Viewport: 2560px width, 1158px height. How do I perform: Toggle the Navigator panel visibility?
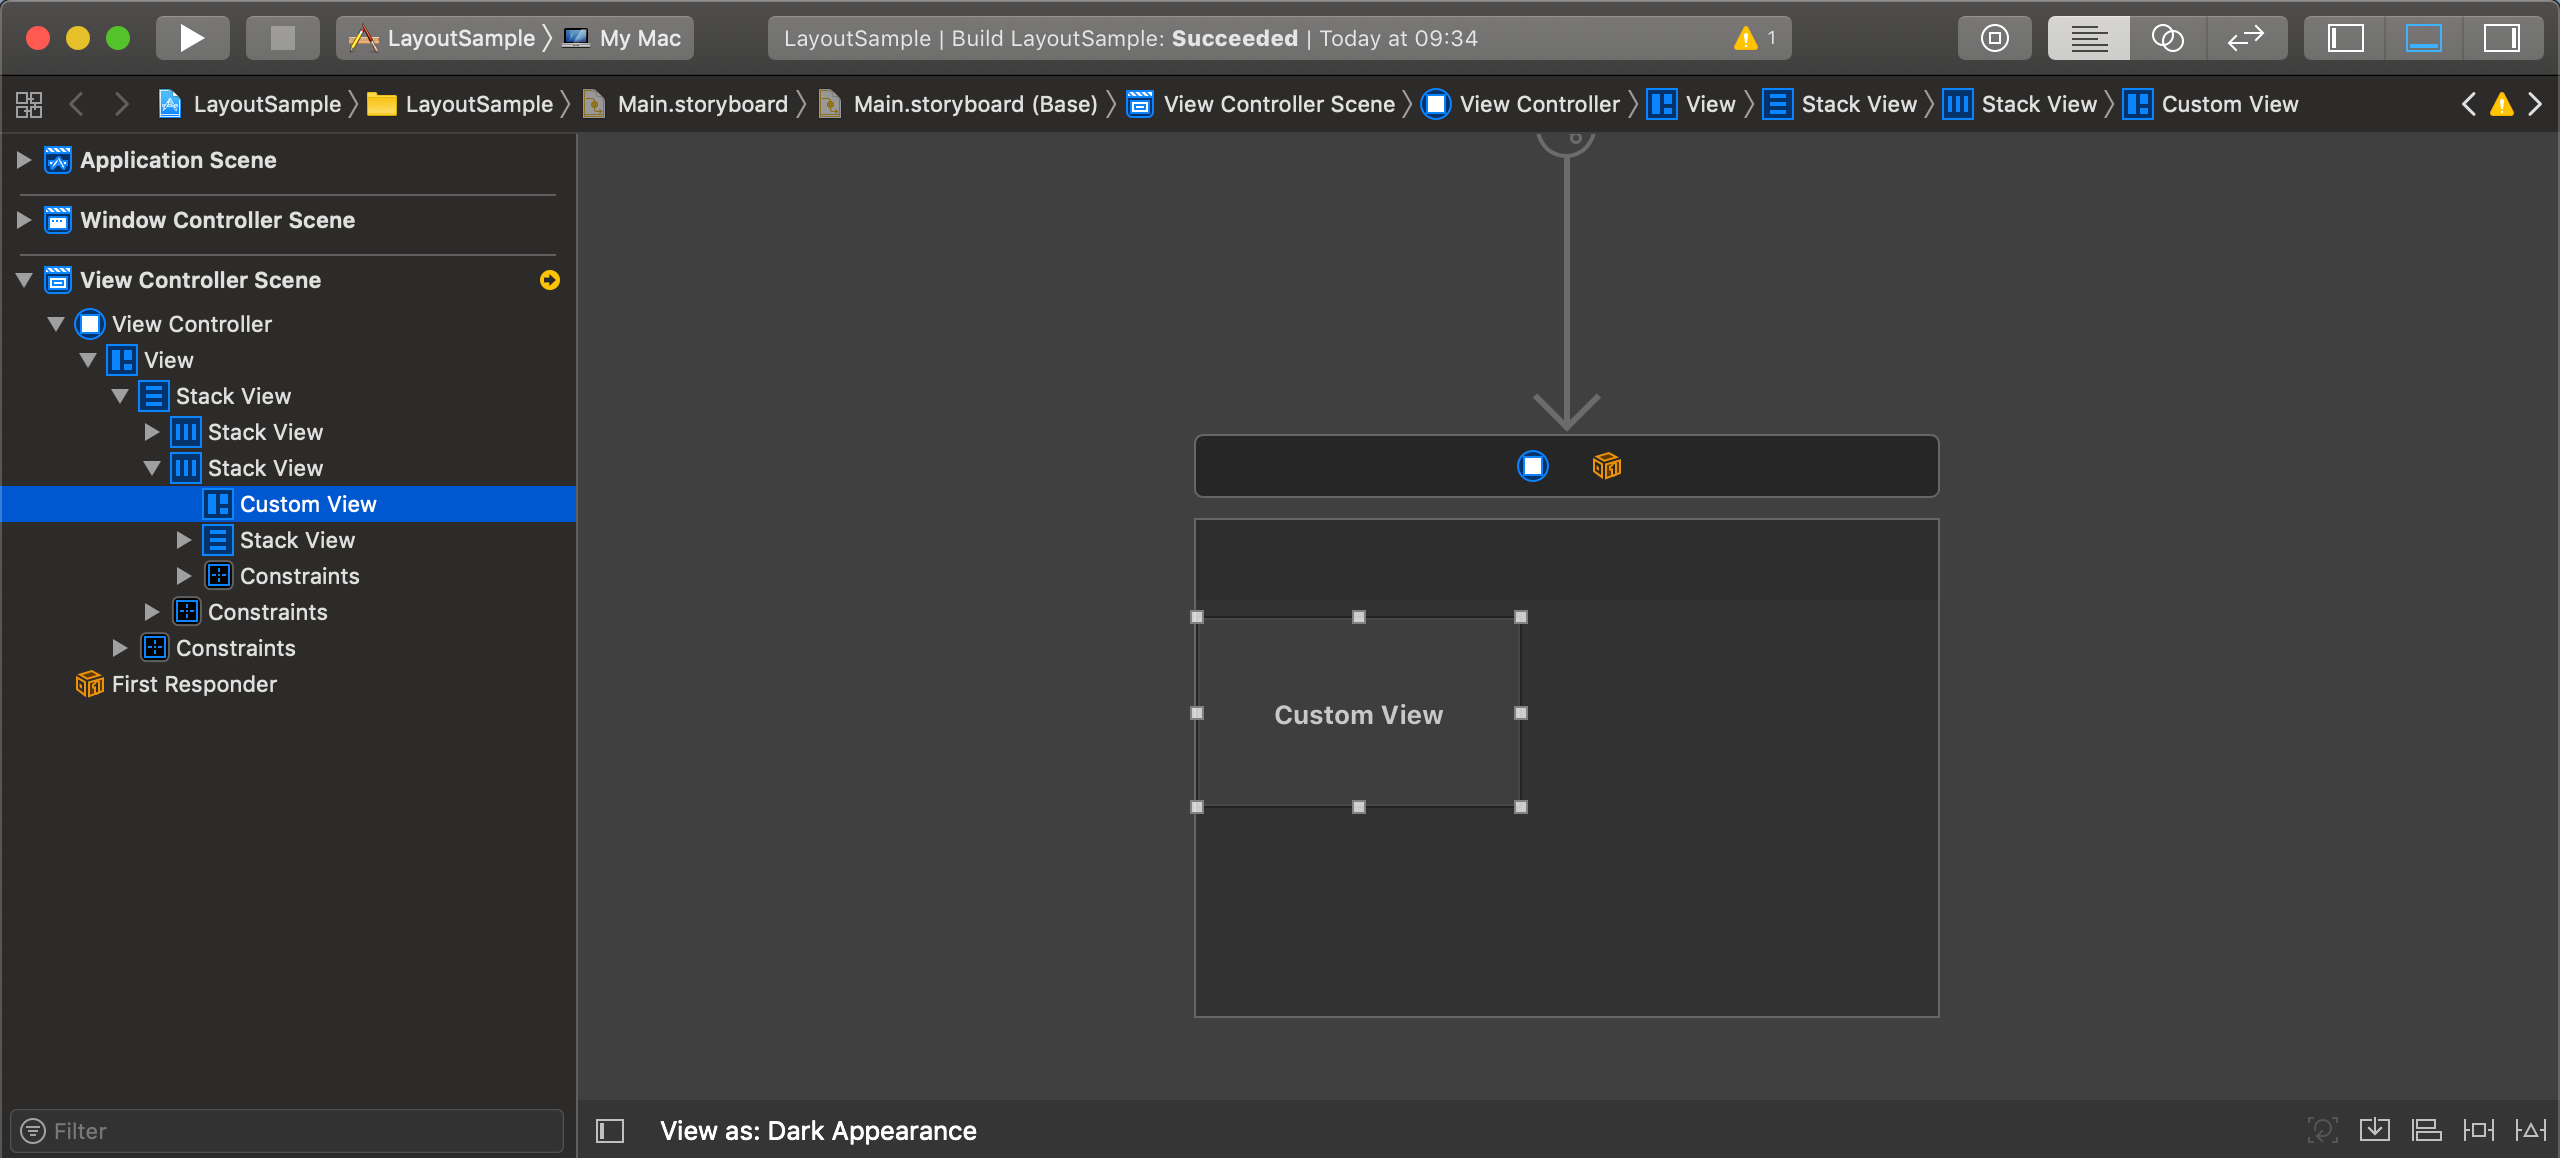2347,38
